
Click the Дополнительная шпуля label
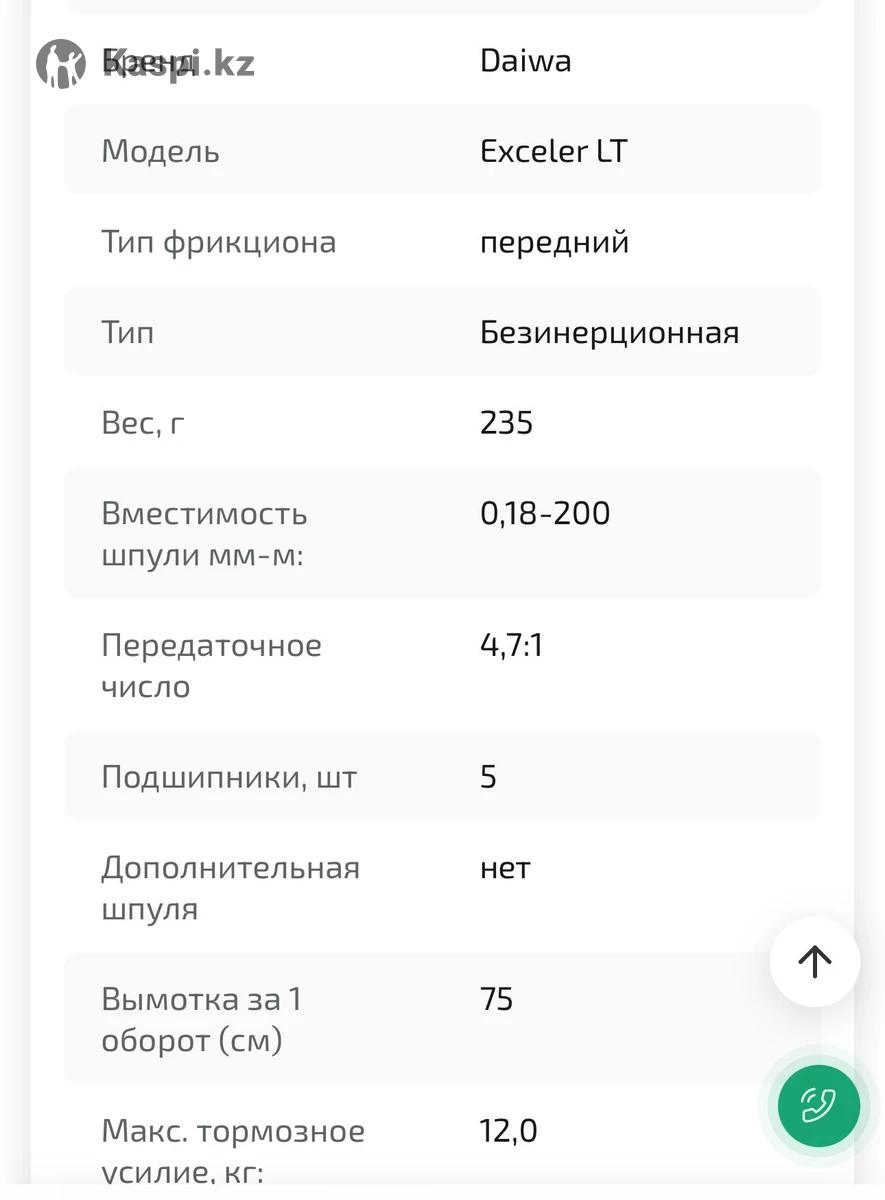coord(230,887)
